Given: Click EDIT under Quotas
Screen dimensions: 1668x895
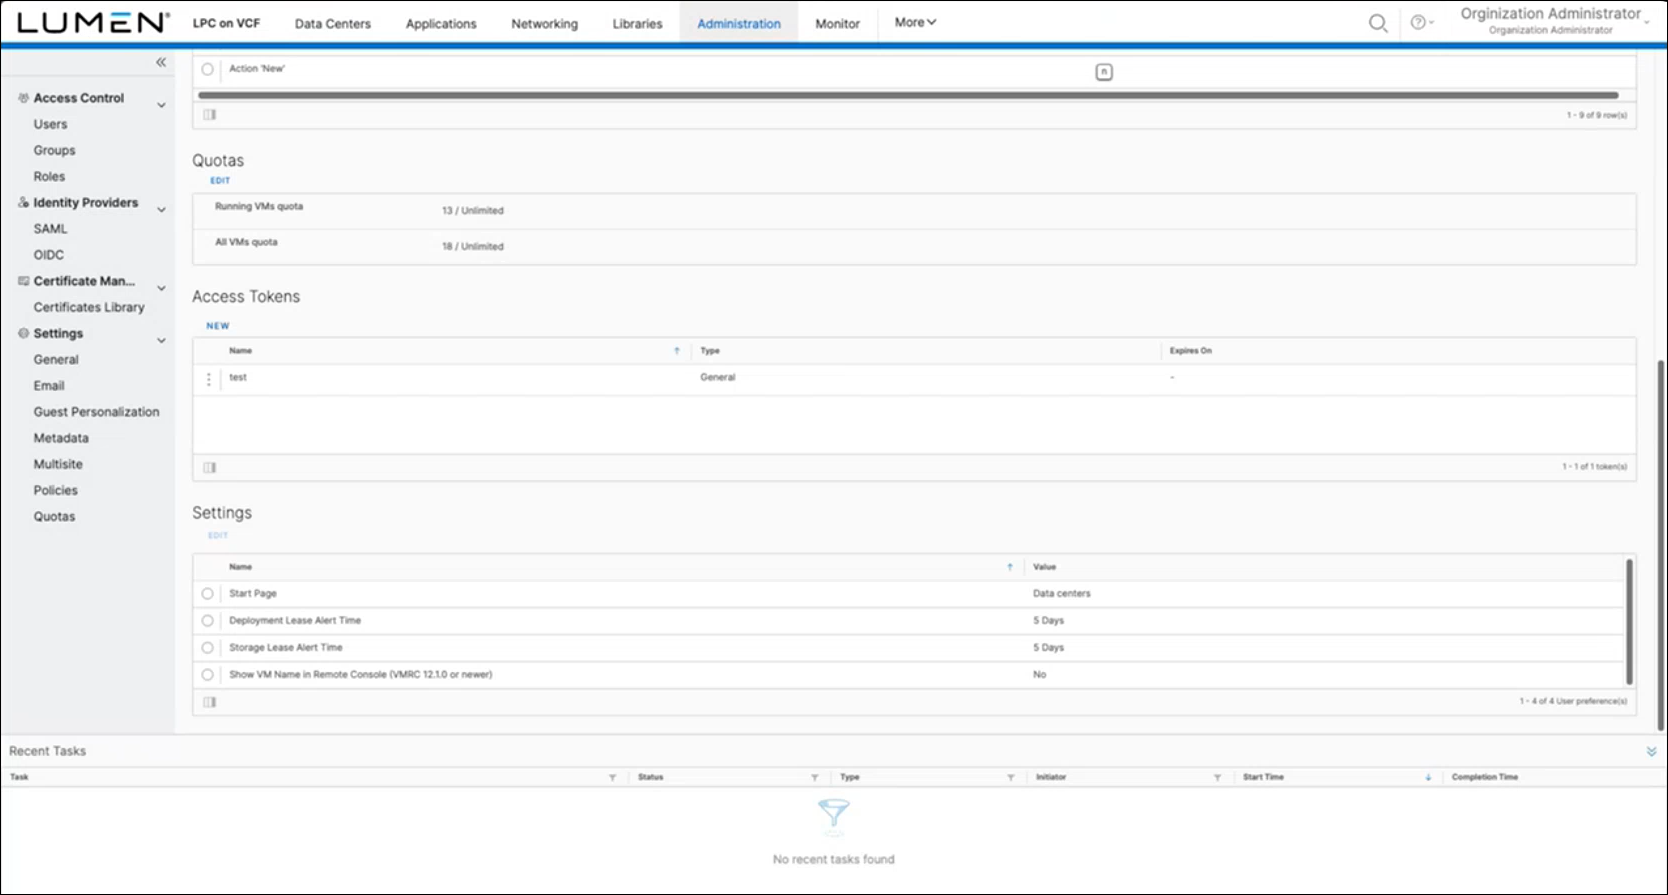Looking at the screenshot, I should [220, 181].
